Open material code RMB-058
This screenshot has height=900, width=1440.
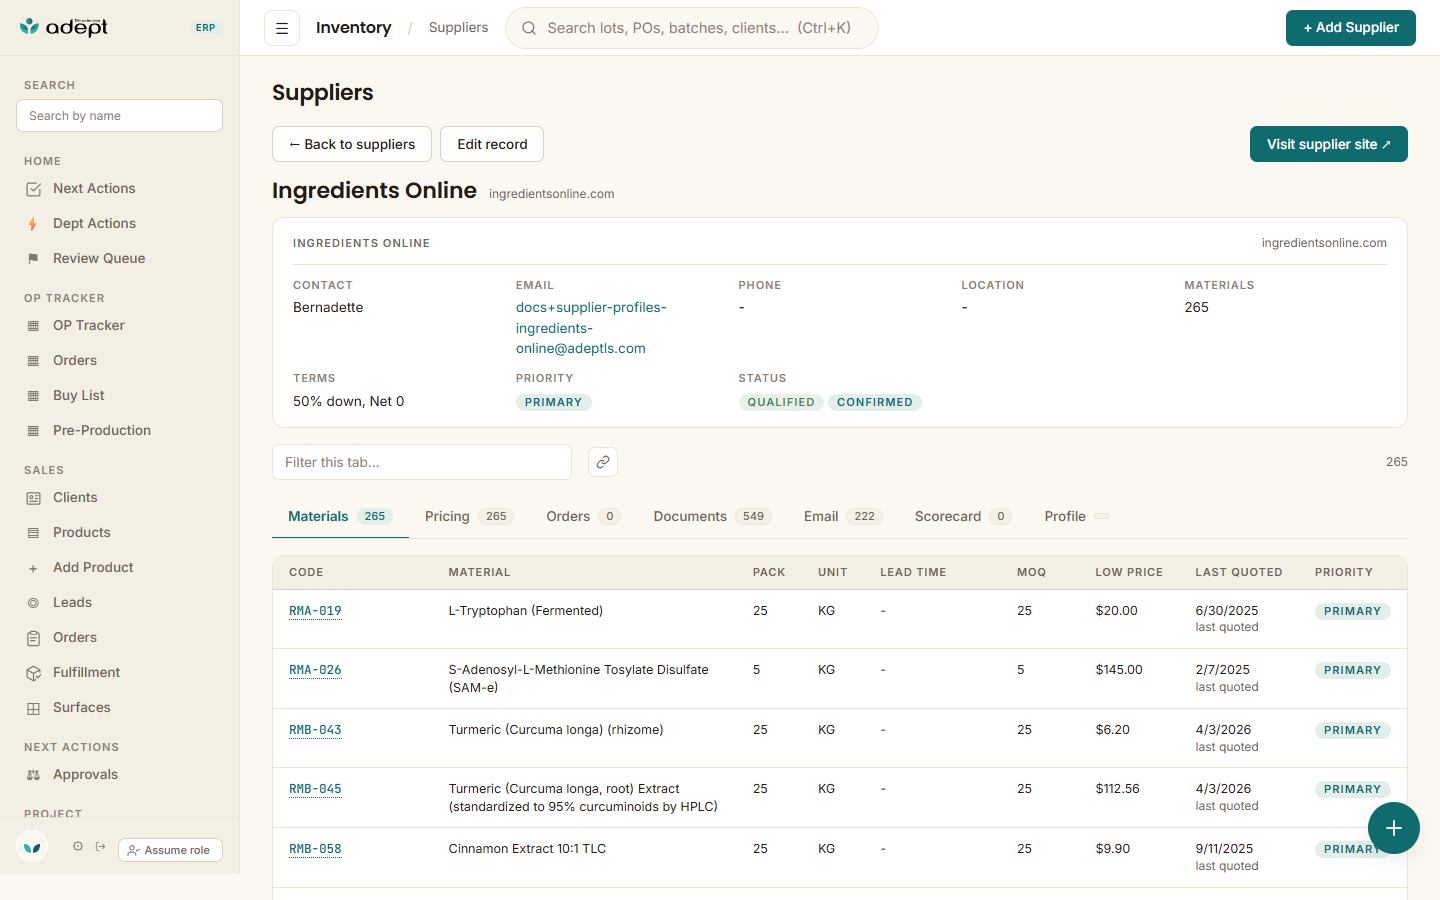(315, 849)
